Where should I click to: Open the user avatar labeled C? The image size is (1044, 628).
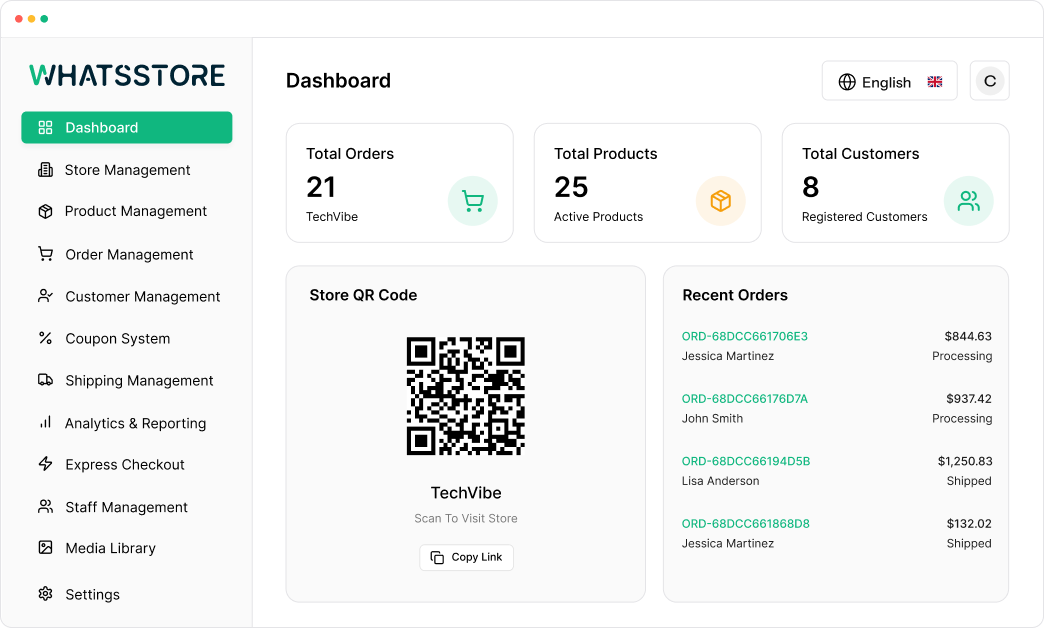pyautogui.click(x=990, y=81)
